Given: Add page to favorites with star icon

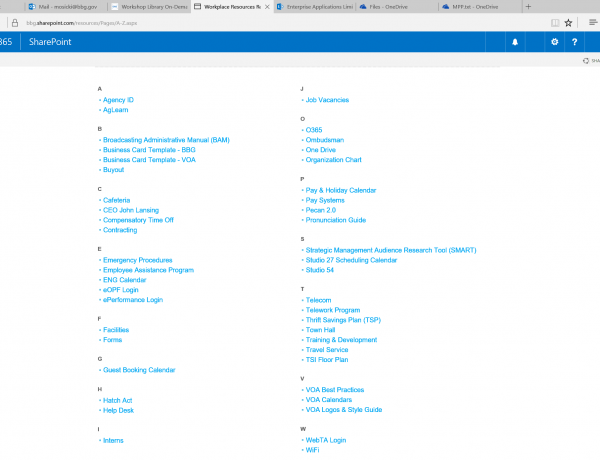Looking at the screenshot, I should [568, 23].
